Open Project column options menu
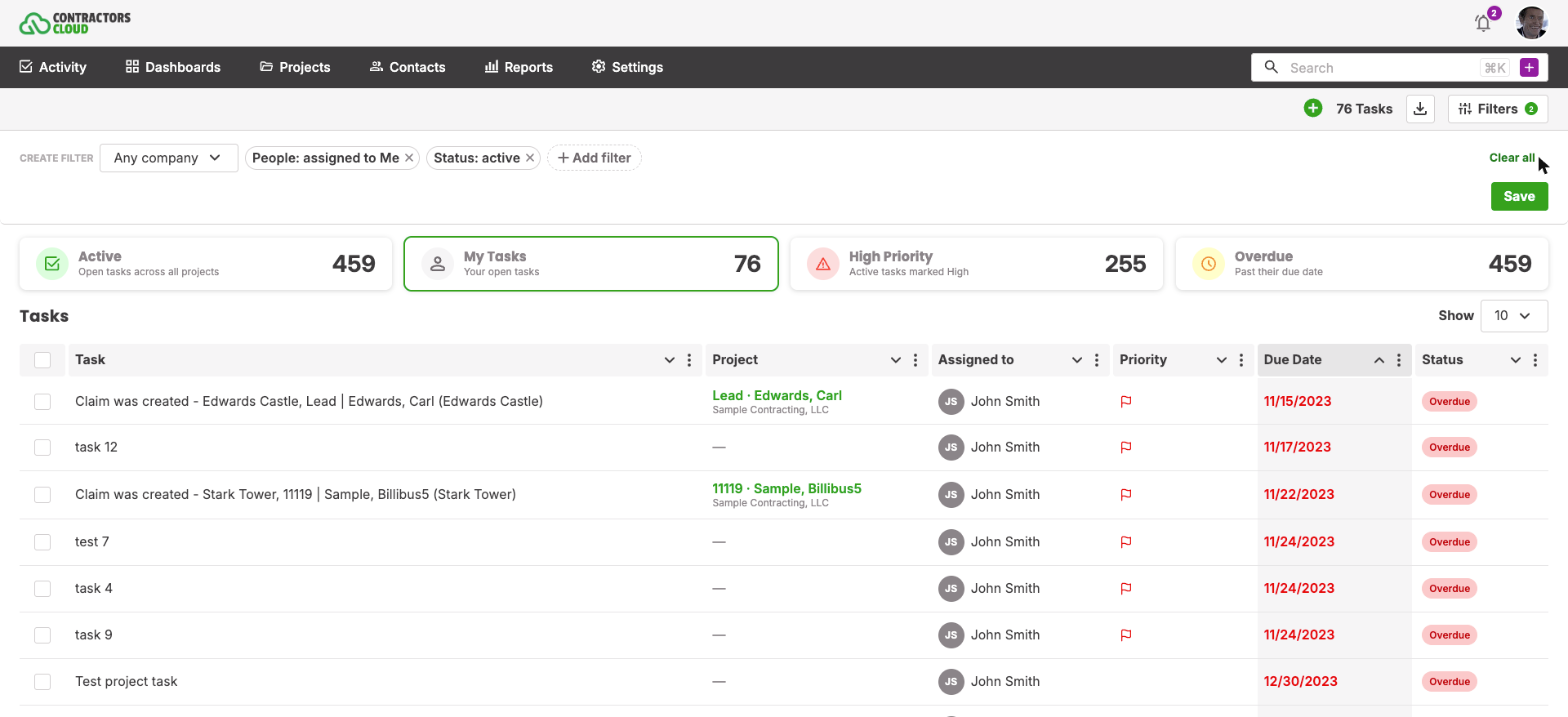The height and width of the screenshot is (717, 1568). [914, 360]
